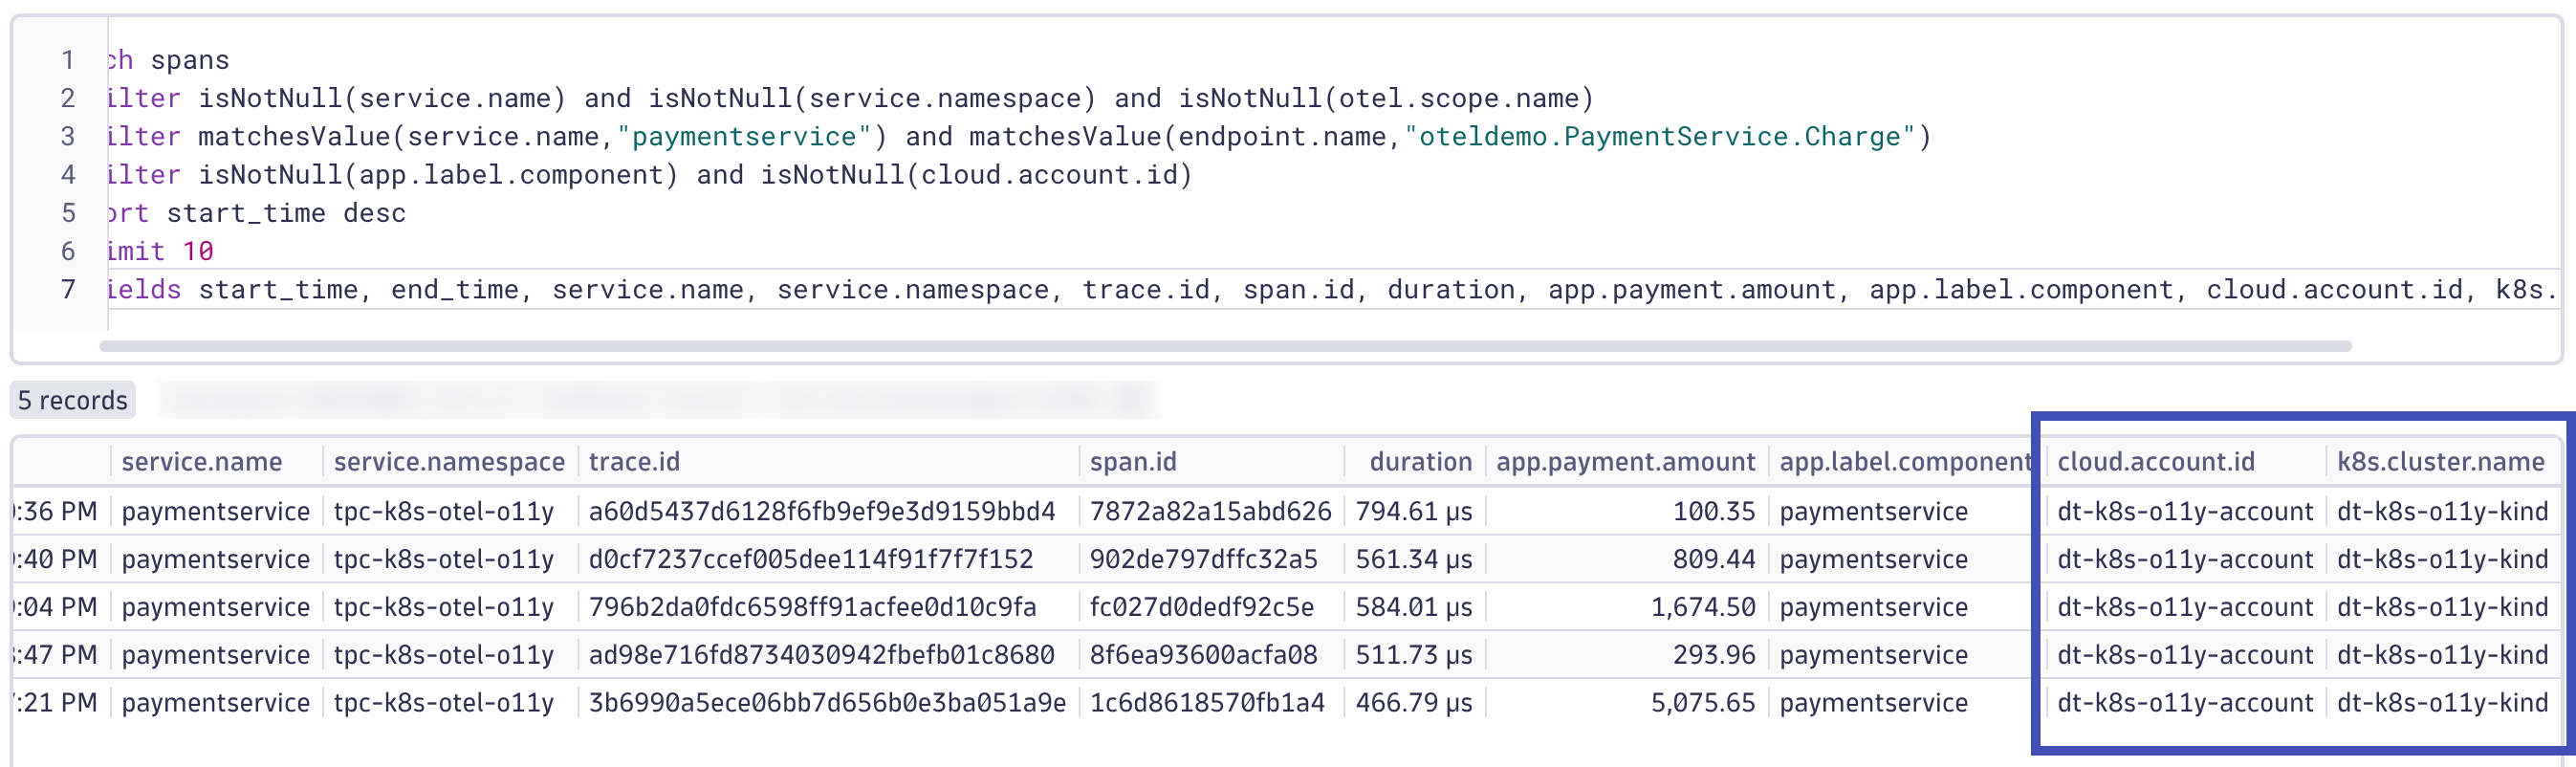This screenshot has width=2576, height=767.
Task: Click span id 1c6d8618570fb1a4
Action: coord(1207,703)
